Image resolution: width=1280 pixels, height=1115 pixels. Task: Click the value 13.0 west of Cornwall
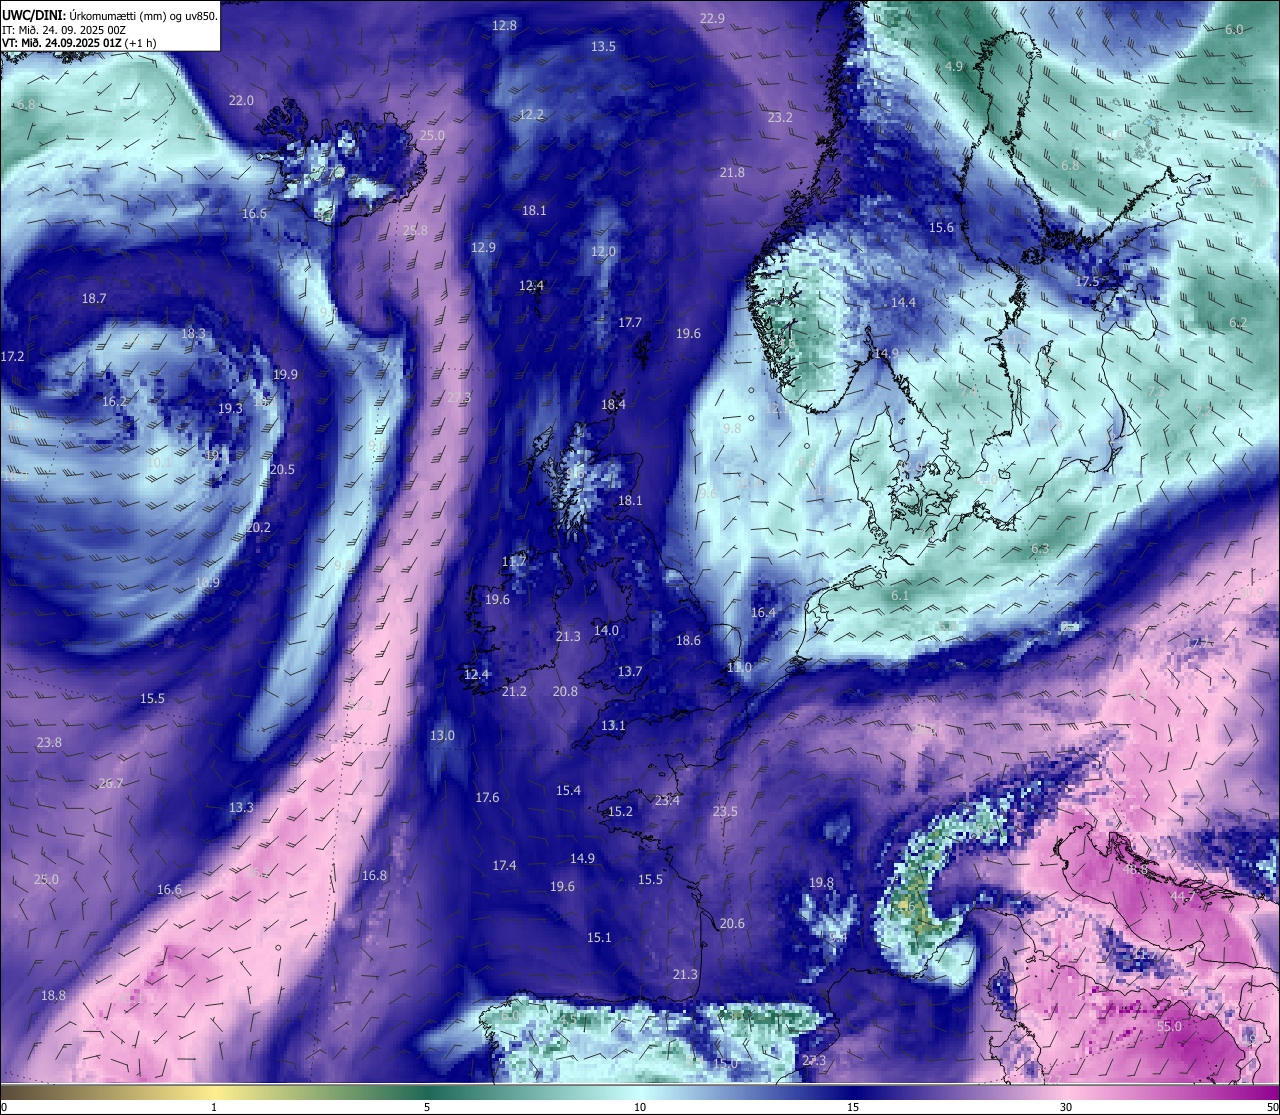point(442,735)
